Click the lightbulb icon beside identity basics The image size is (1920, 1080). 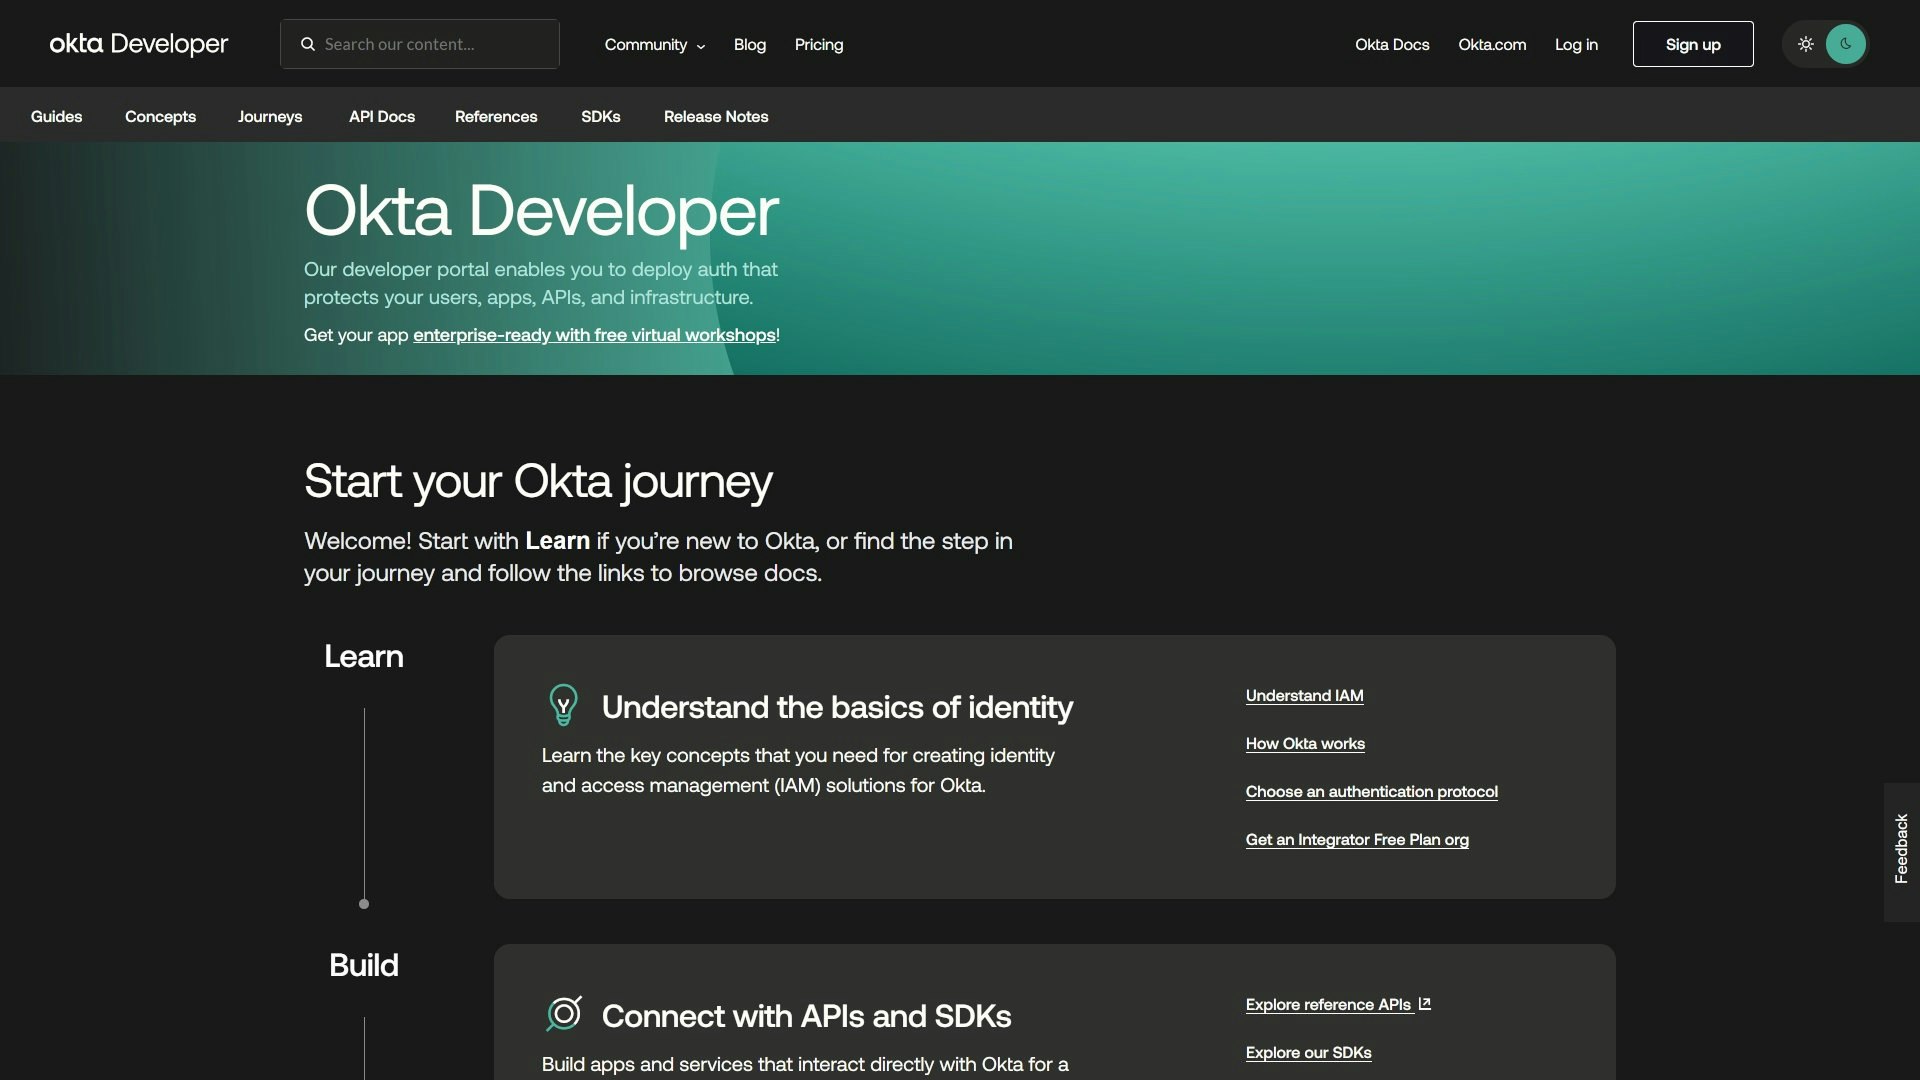(563, 706)
